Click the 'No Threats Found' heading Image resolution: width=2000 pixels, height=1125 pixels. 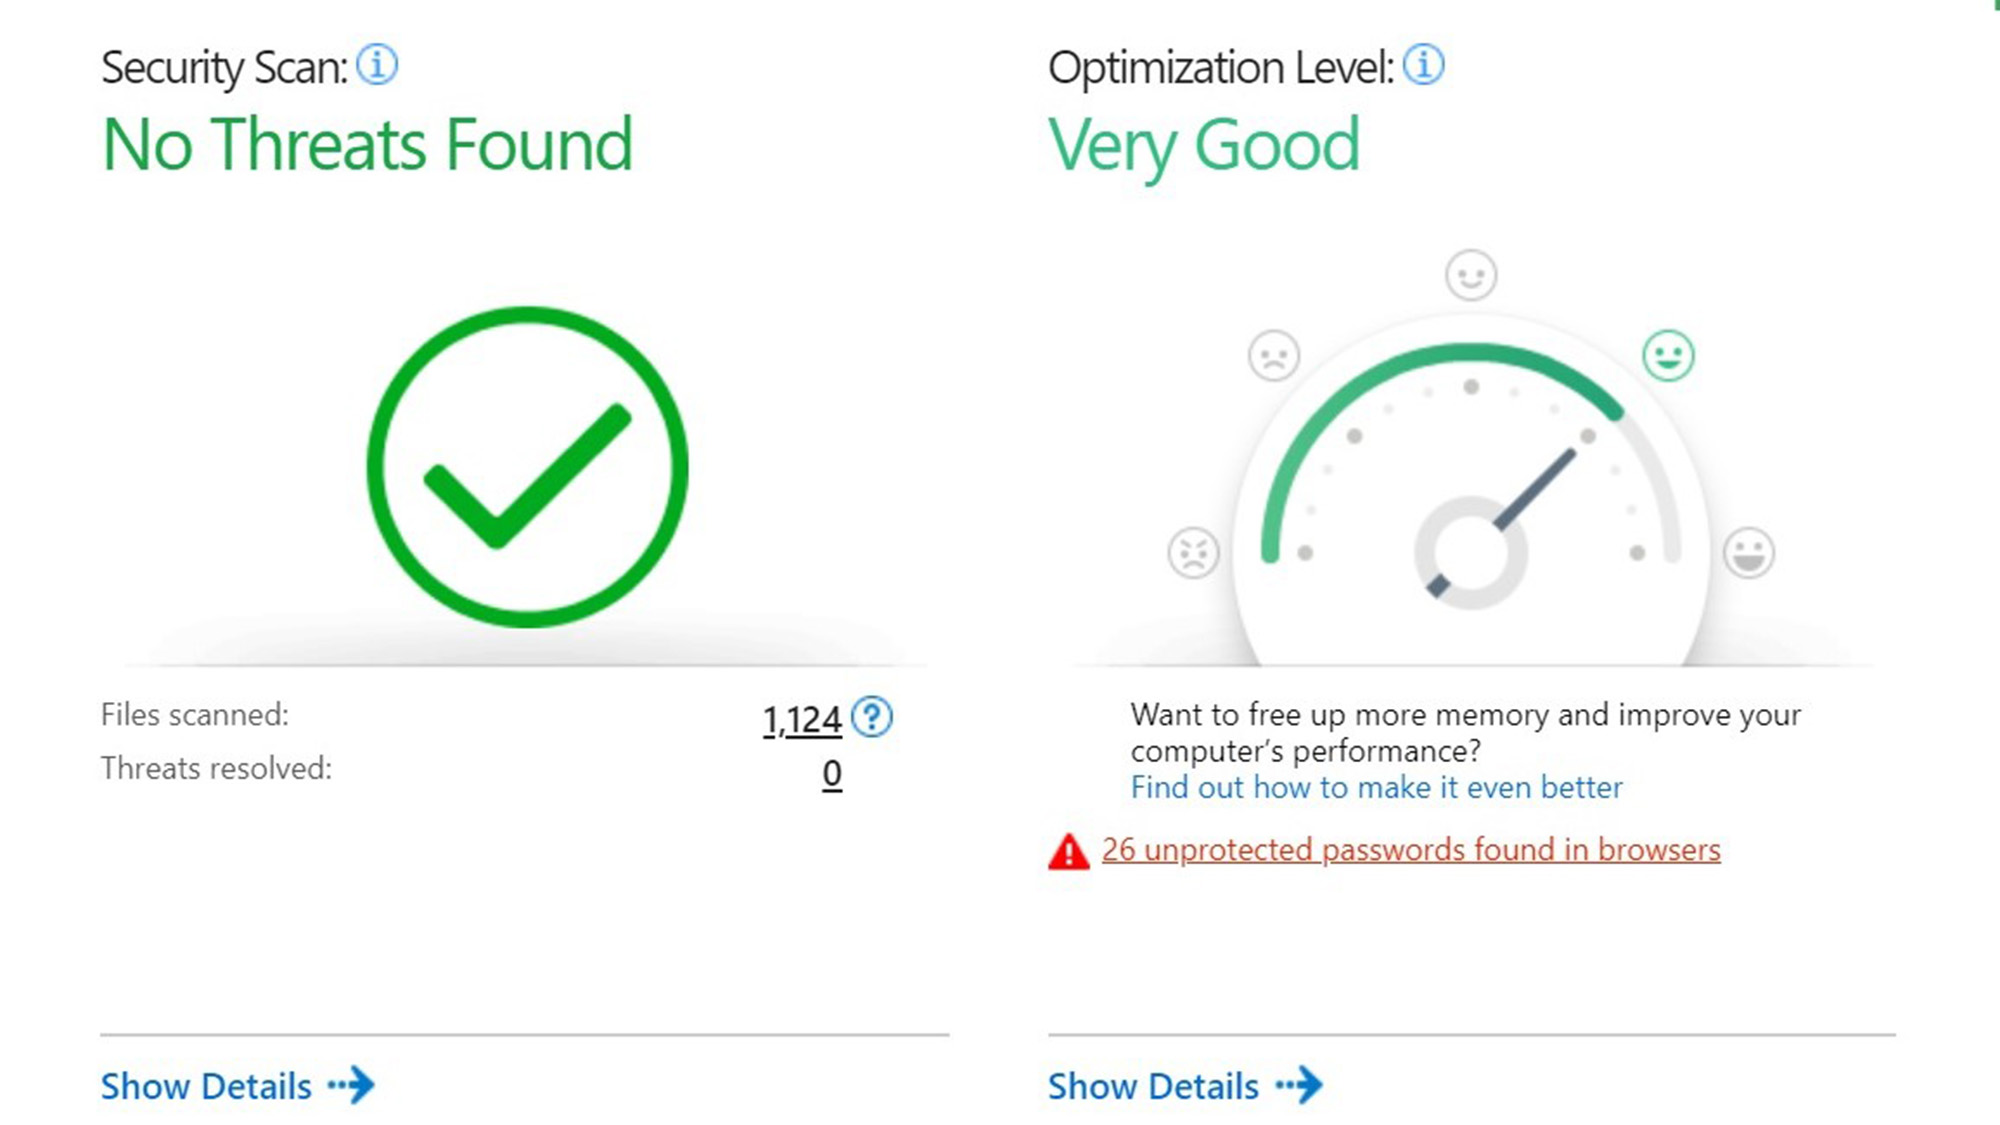[x=368, y=145]
